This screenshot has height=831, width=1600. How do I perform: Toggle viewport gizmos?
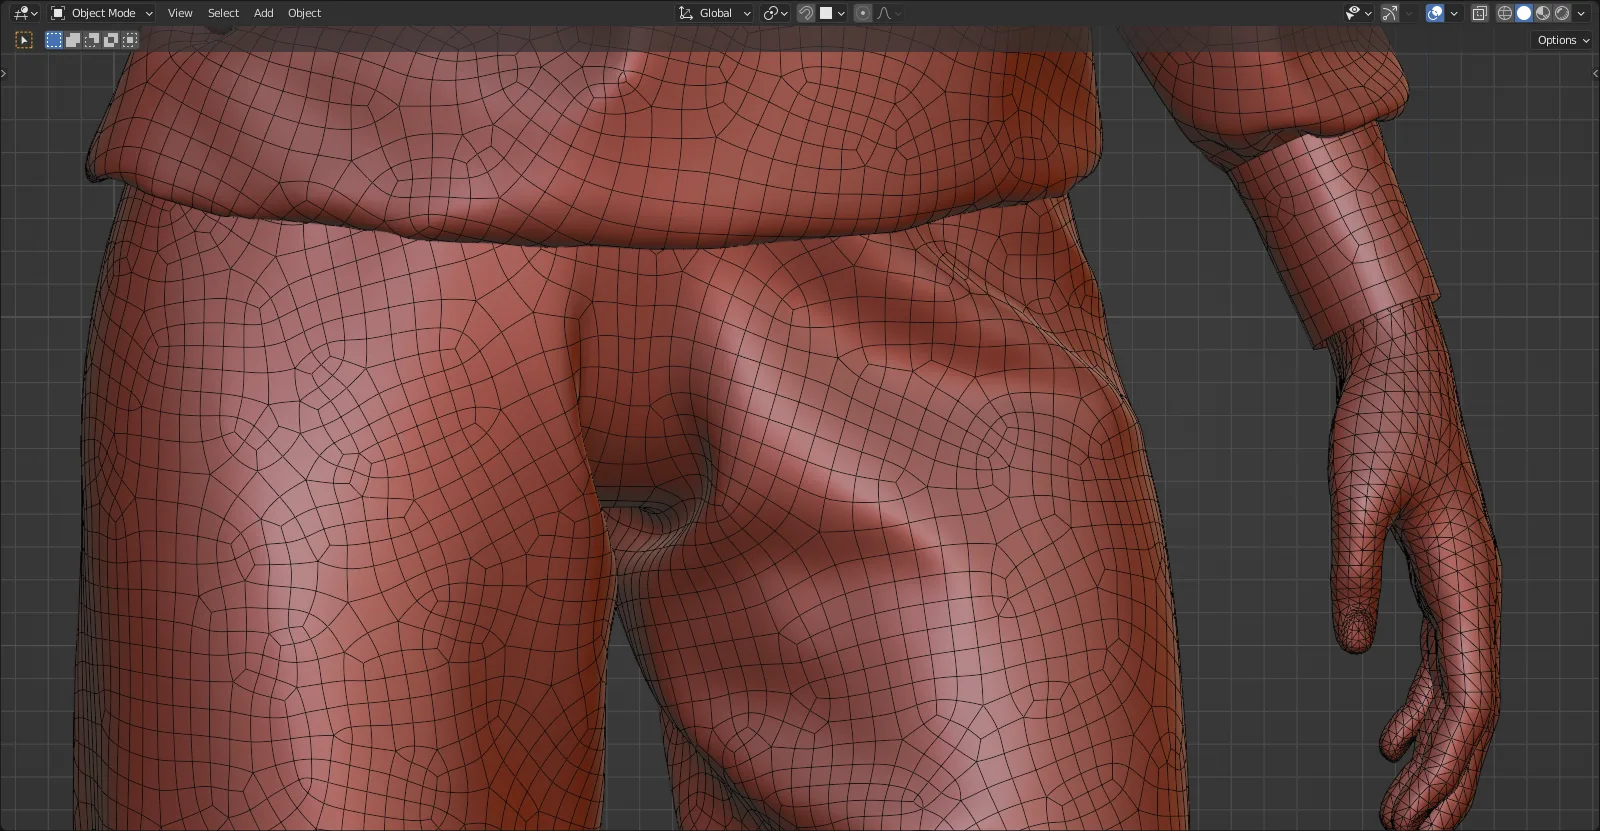click(1390, 13)
